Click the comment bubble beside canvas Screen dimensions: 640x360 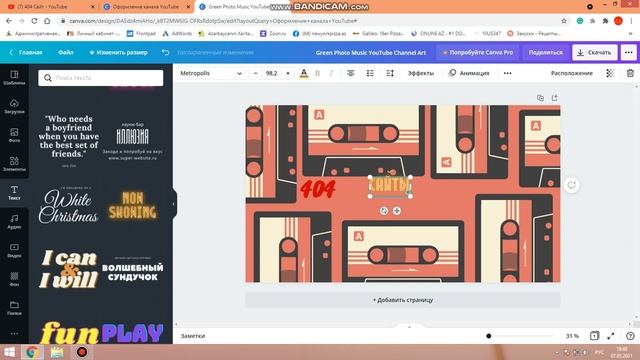click(571, 185)
